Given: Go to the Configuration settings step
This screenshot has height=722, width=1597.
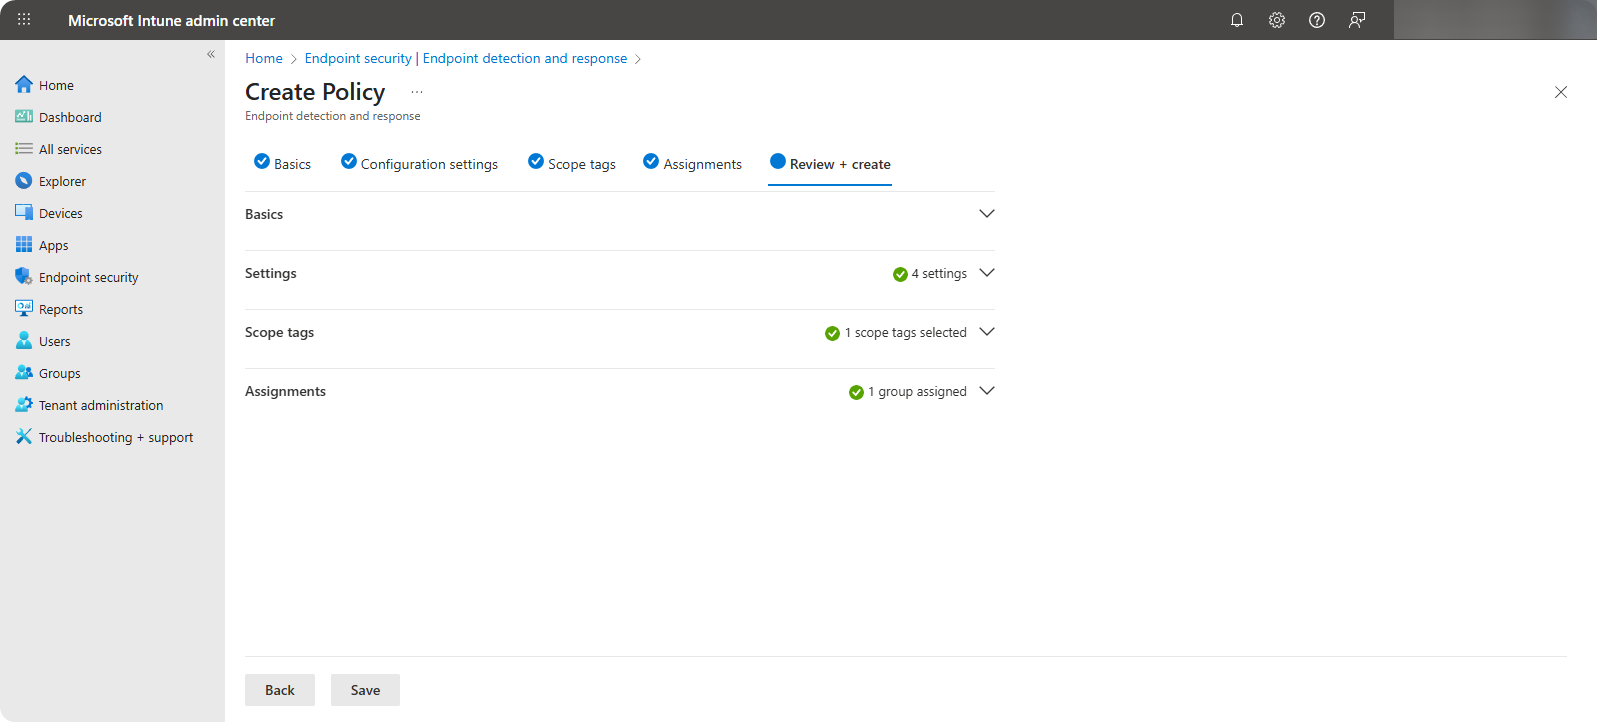Looking at the screenshot, I should pyautogui.click(x=419, y=164).
